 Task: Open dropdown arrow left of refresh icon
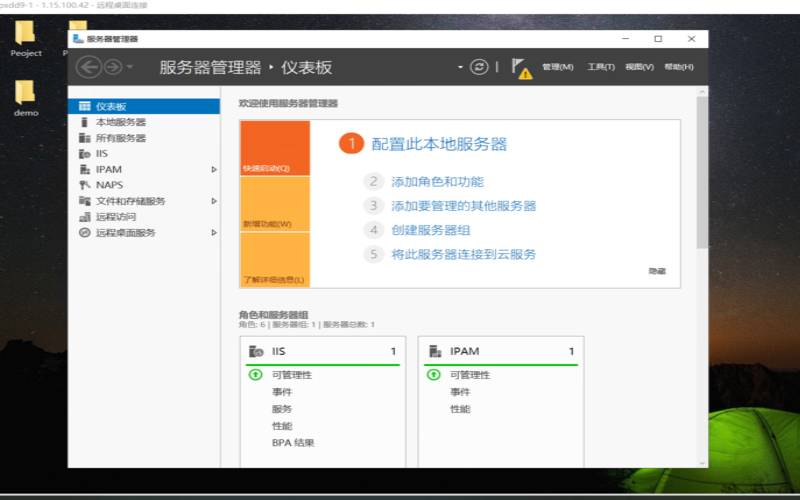pos(460,67)
